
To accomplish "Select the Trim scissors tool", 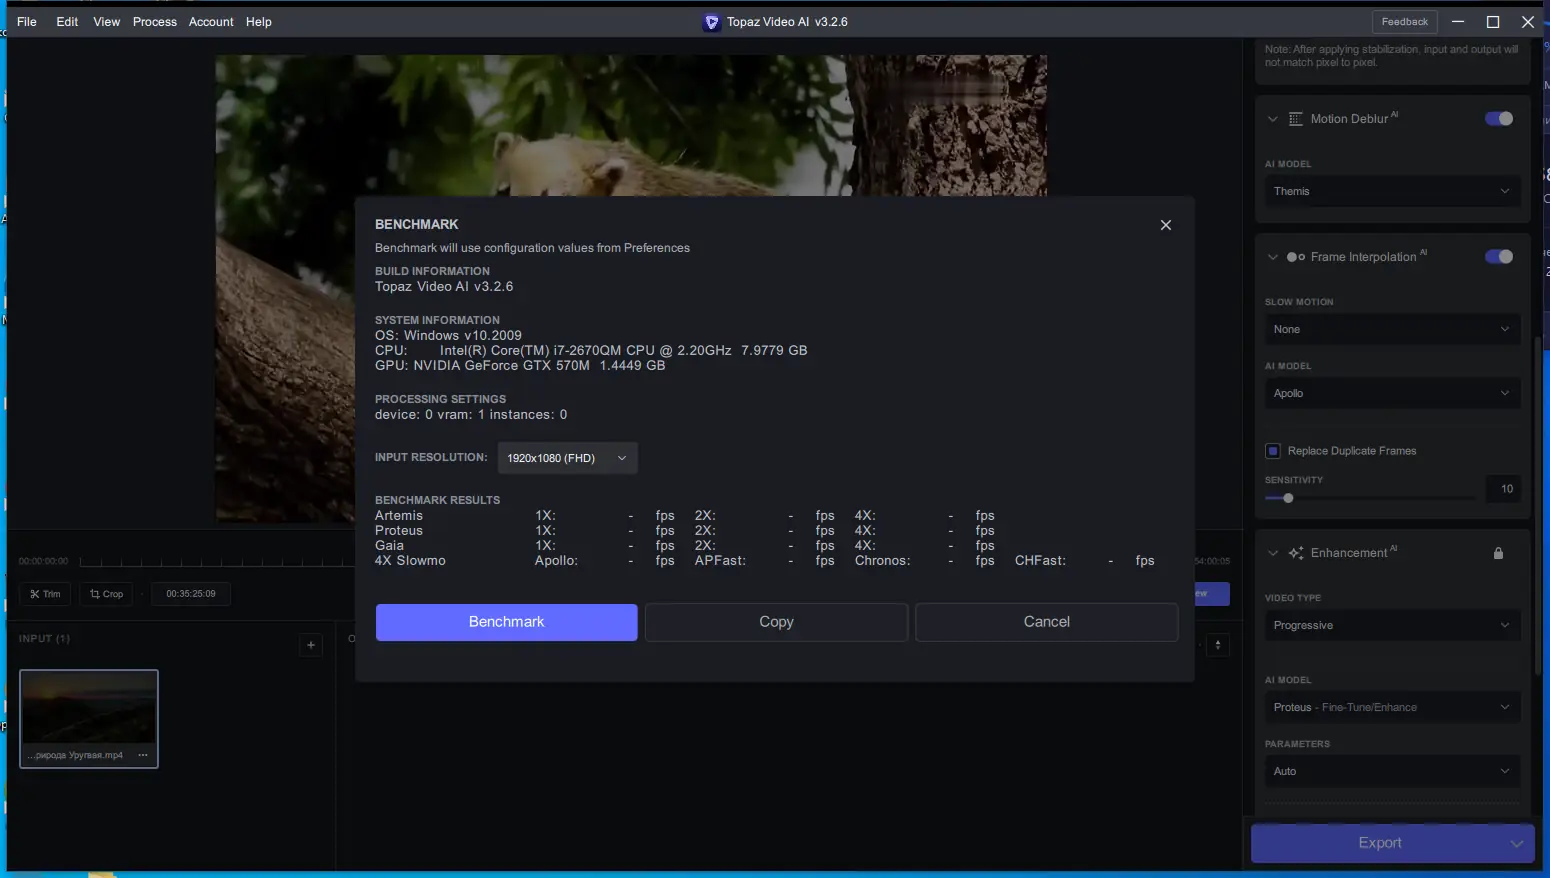I will click(x=44, y=593).
